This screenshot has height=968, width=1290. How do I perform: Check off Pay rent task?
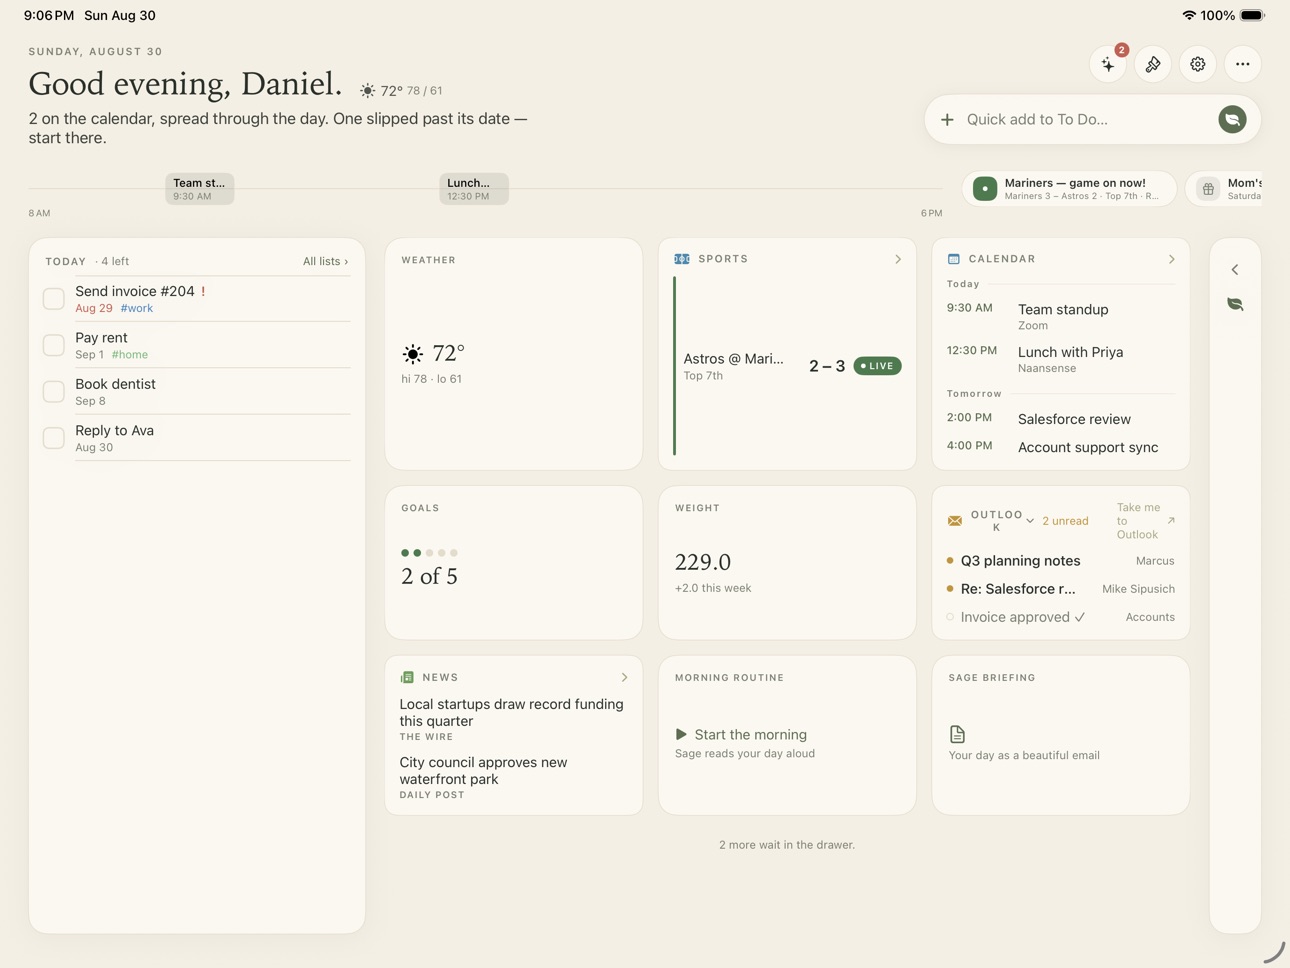click(54, 345)
